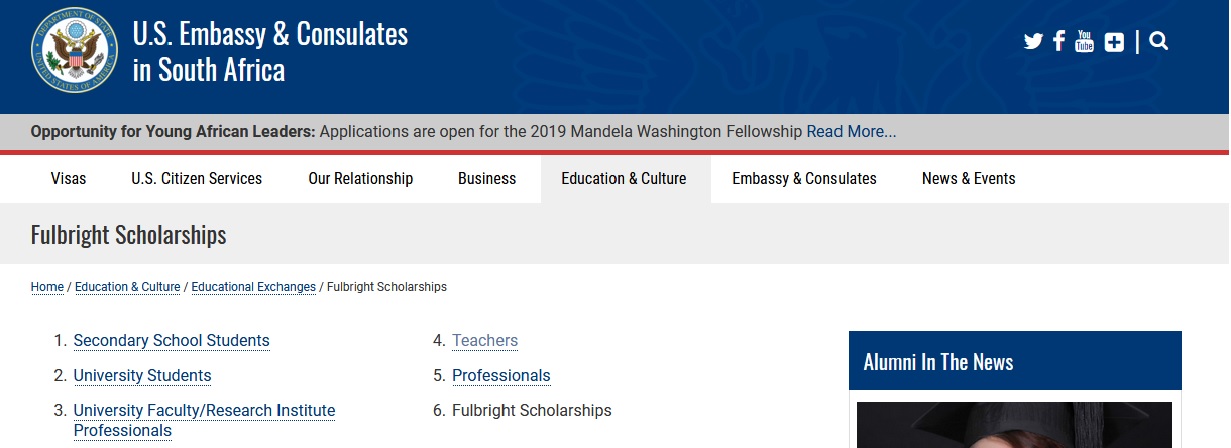Open the Embassy & Consulates menu
This screenshot has height=448, width=1231.
pos(804,179)
